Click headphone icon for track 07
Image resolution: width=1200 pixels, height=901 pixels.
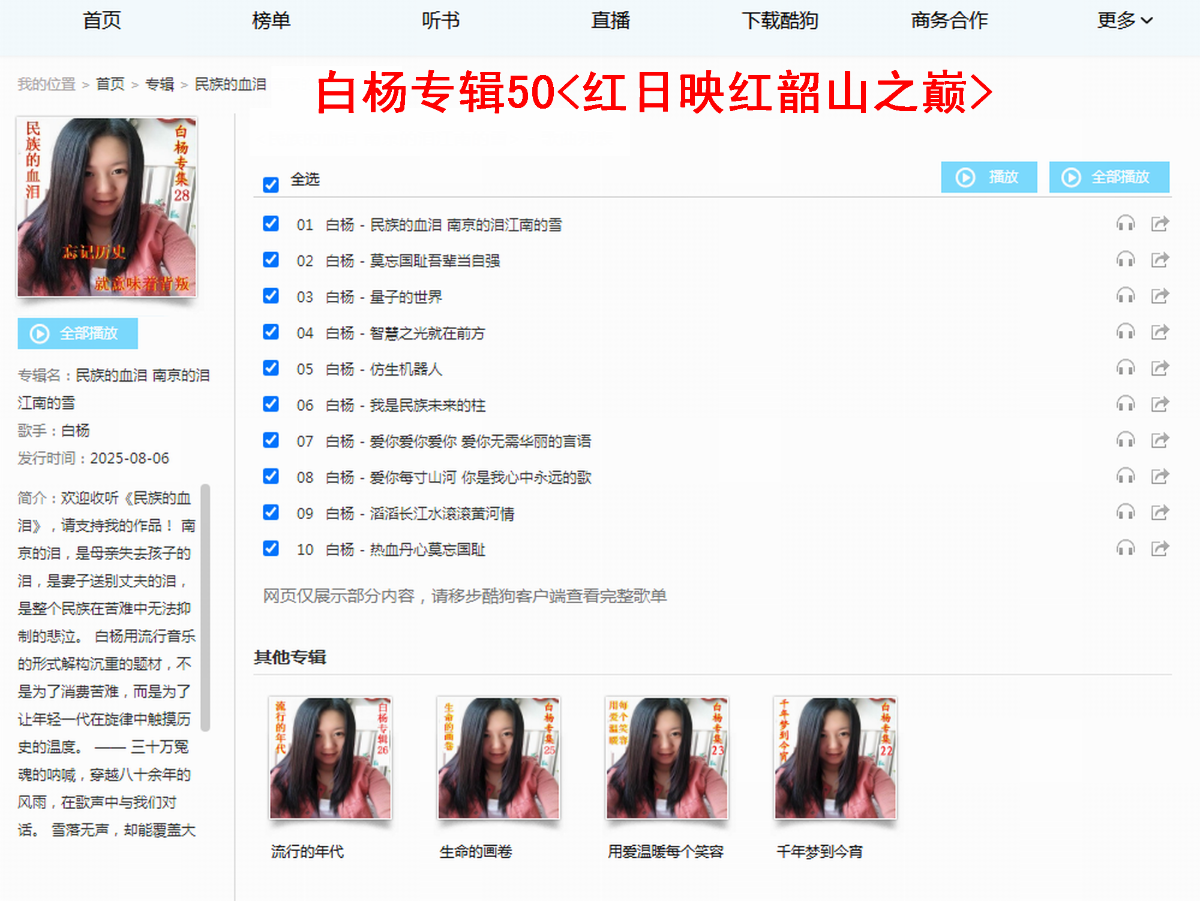(x=1126, y=440)
